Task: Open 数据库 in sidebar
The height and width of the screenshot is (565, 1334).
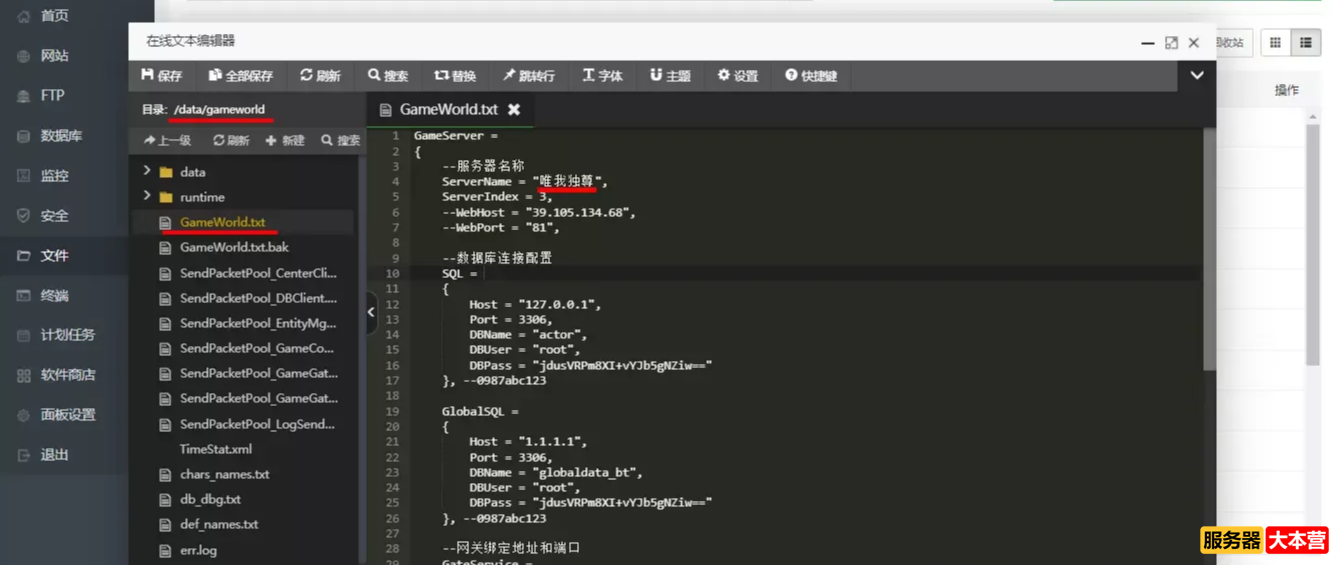Action: point(61,136)
